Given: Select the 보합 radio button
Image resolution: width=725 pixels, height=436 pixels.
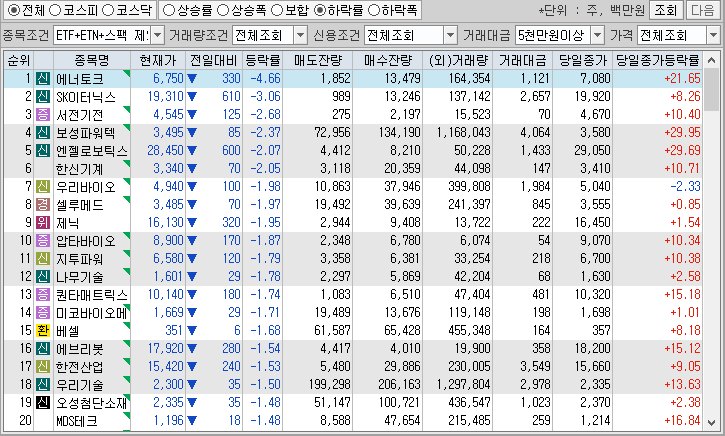Looking at the screenshot, I should coord(276,10).
